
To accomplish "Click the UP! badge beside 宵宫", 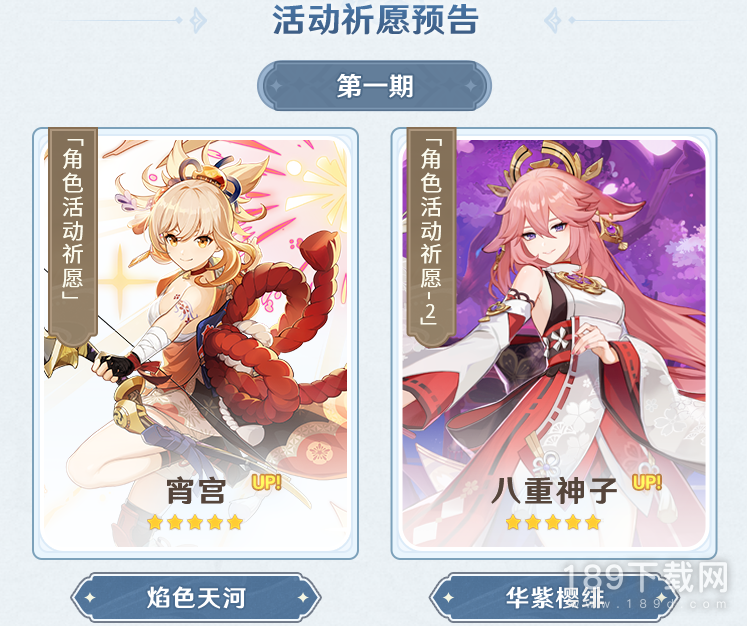I will coord(266,482).
